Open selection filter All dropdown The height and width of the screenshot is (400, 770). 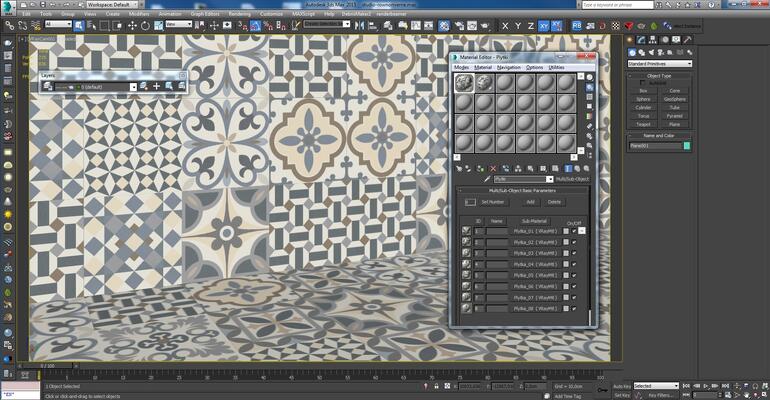(x=58, y=24)
